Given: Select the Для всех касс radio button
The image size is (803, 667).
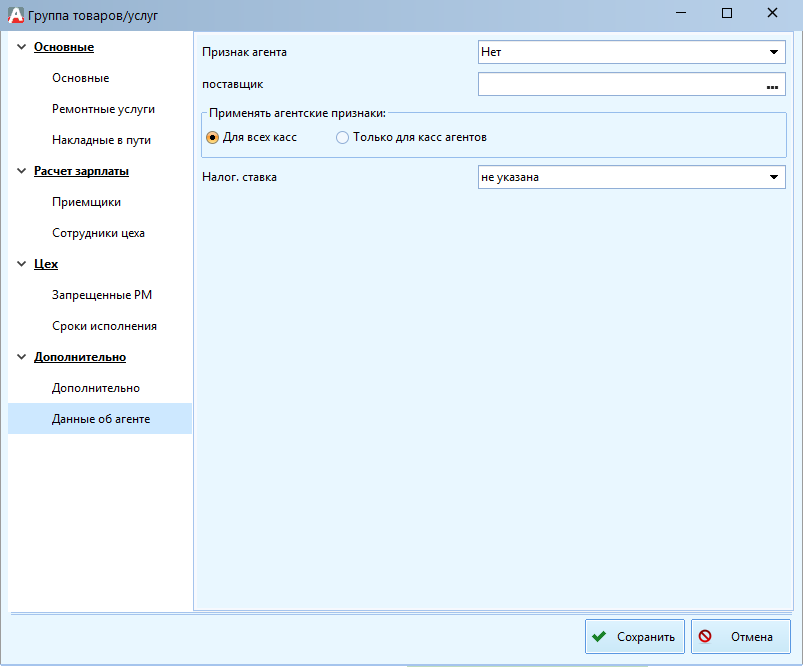Looking at the screenshot, I should (212, 137).
